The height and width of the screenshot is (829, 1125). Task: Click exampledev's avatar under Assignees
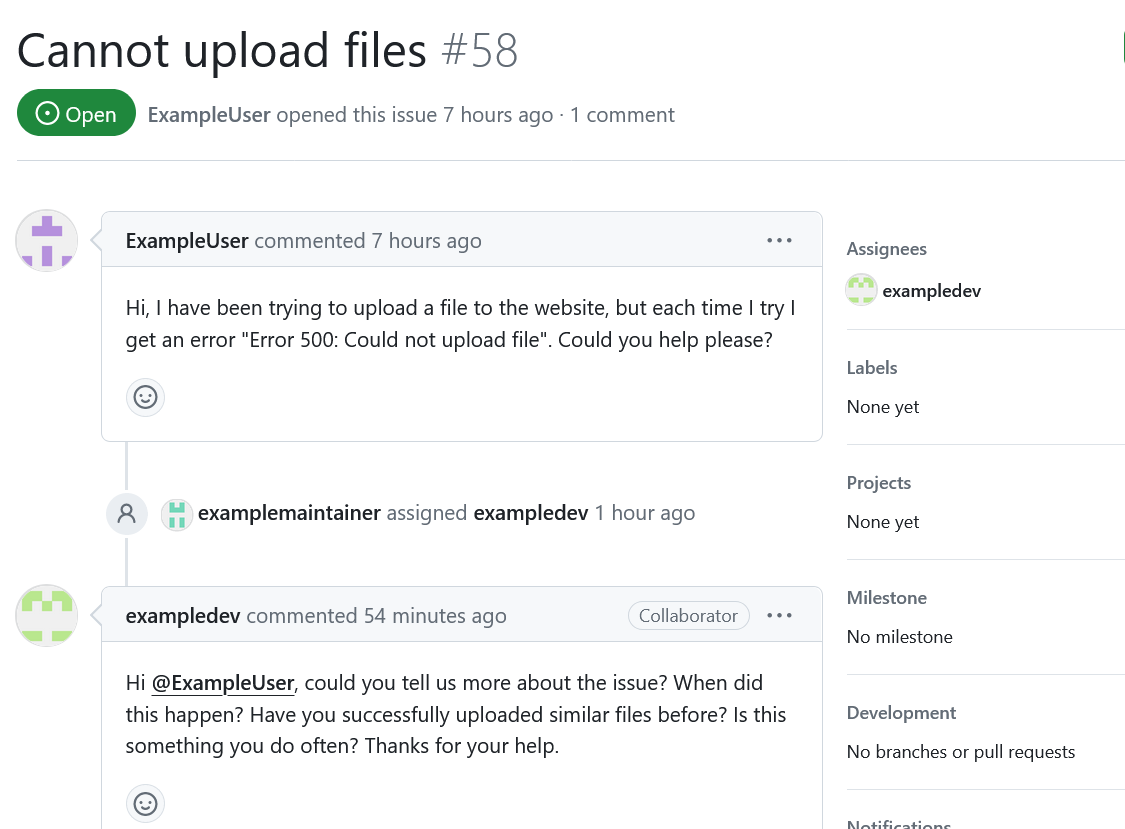(x=861, y=290)
